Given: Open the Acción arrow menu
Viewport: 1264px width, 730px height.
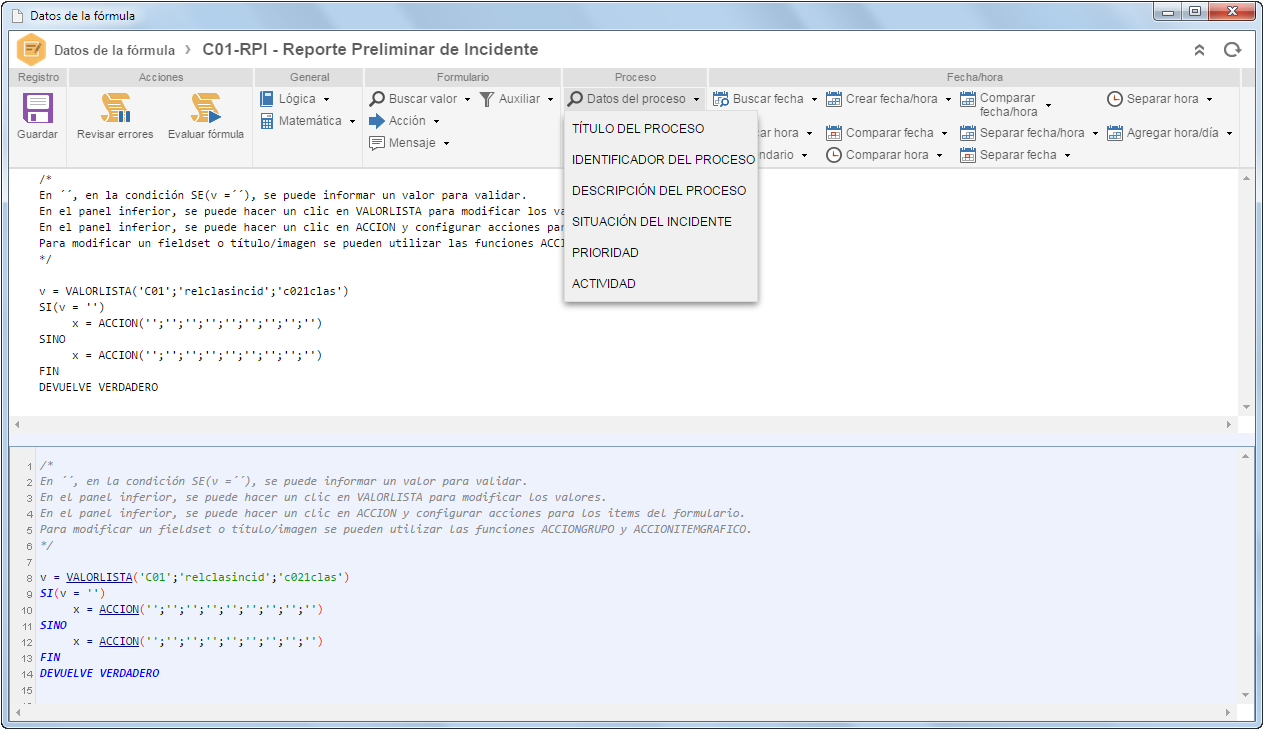Looking at the screenshot, I should 405,121.
